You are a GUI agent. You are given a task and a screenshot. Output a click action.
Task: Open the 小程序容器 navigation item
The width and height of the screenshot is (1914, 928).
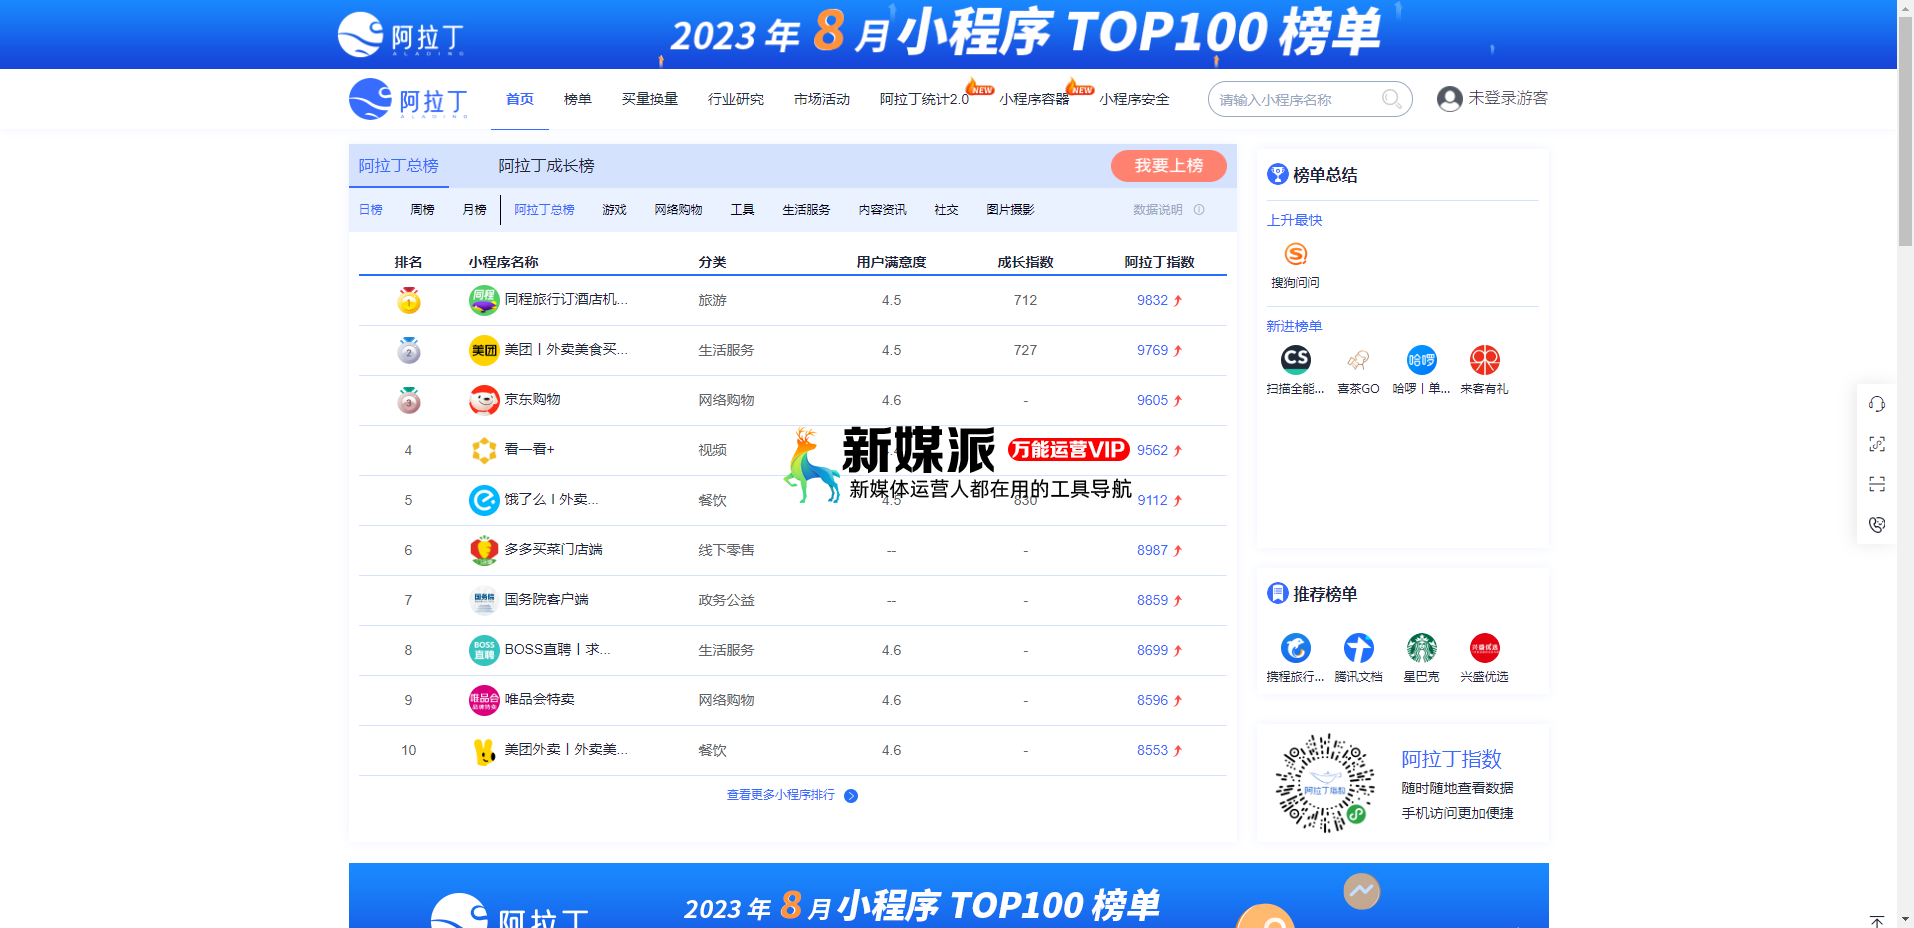click(1034, 99)
